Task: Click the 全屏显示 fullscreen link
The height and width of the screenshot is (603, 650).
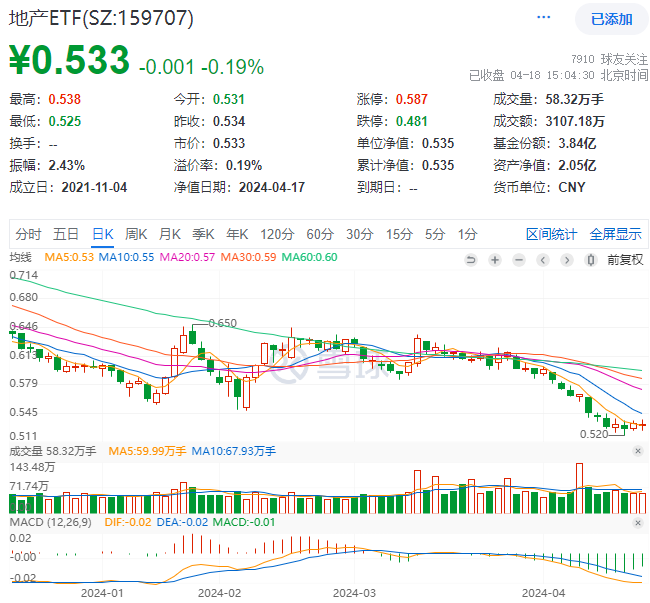Action: click(616, 234)
